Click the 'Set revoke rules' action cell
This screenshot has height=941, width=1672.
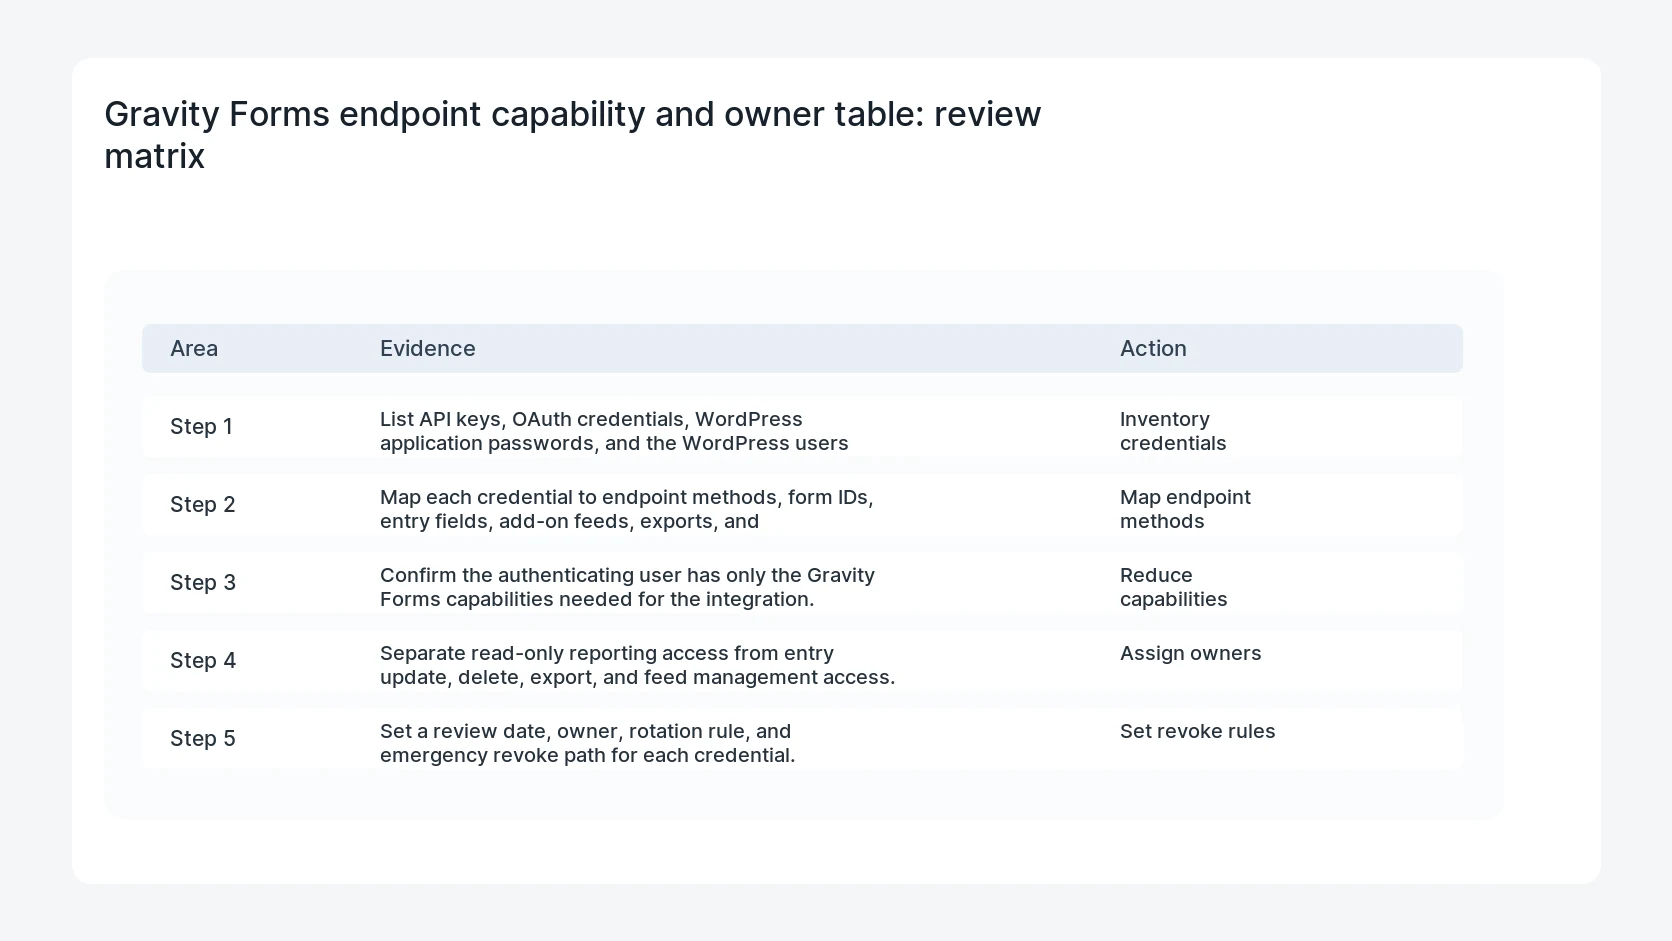point(1198,731)
